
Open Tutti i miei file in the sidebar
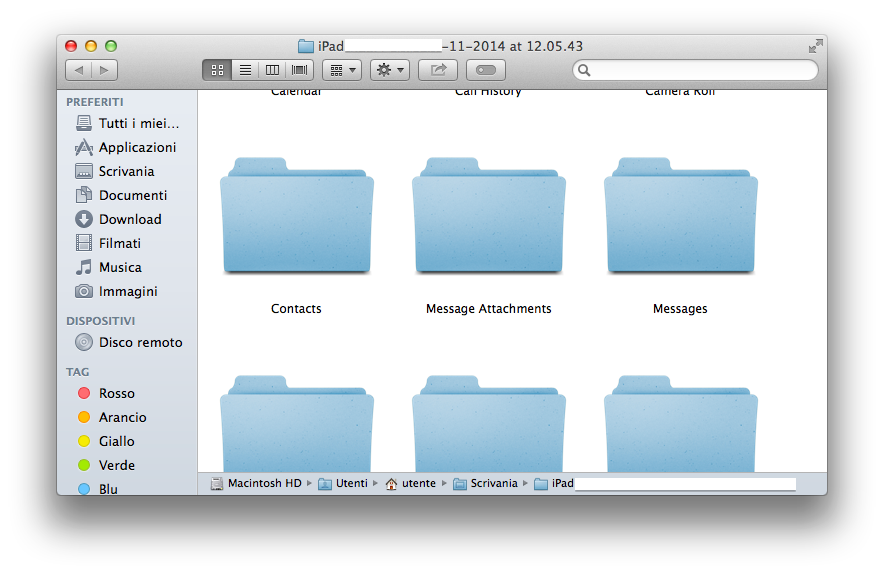127,123
